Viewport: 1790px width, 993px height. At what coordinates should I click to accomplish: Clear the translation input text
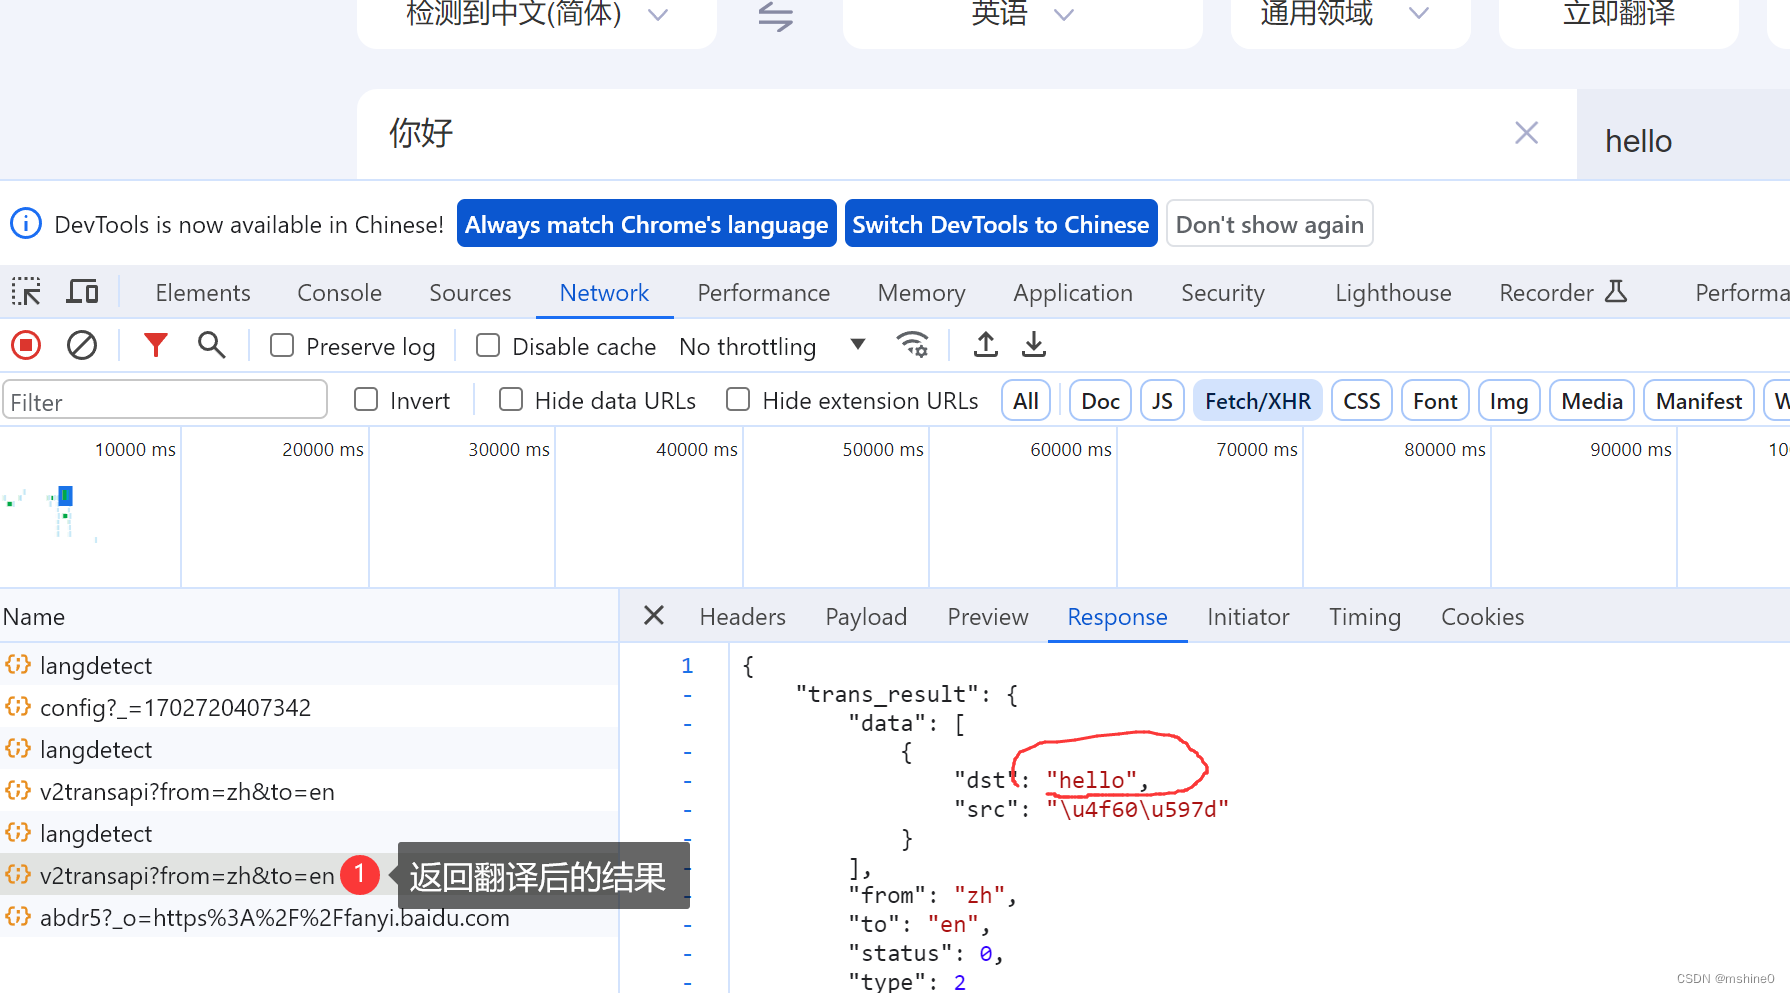coord(1526,133)
